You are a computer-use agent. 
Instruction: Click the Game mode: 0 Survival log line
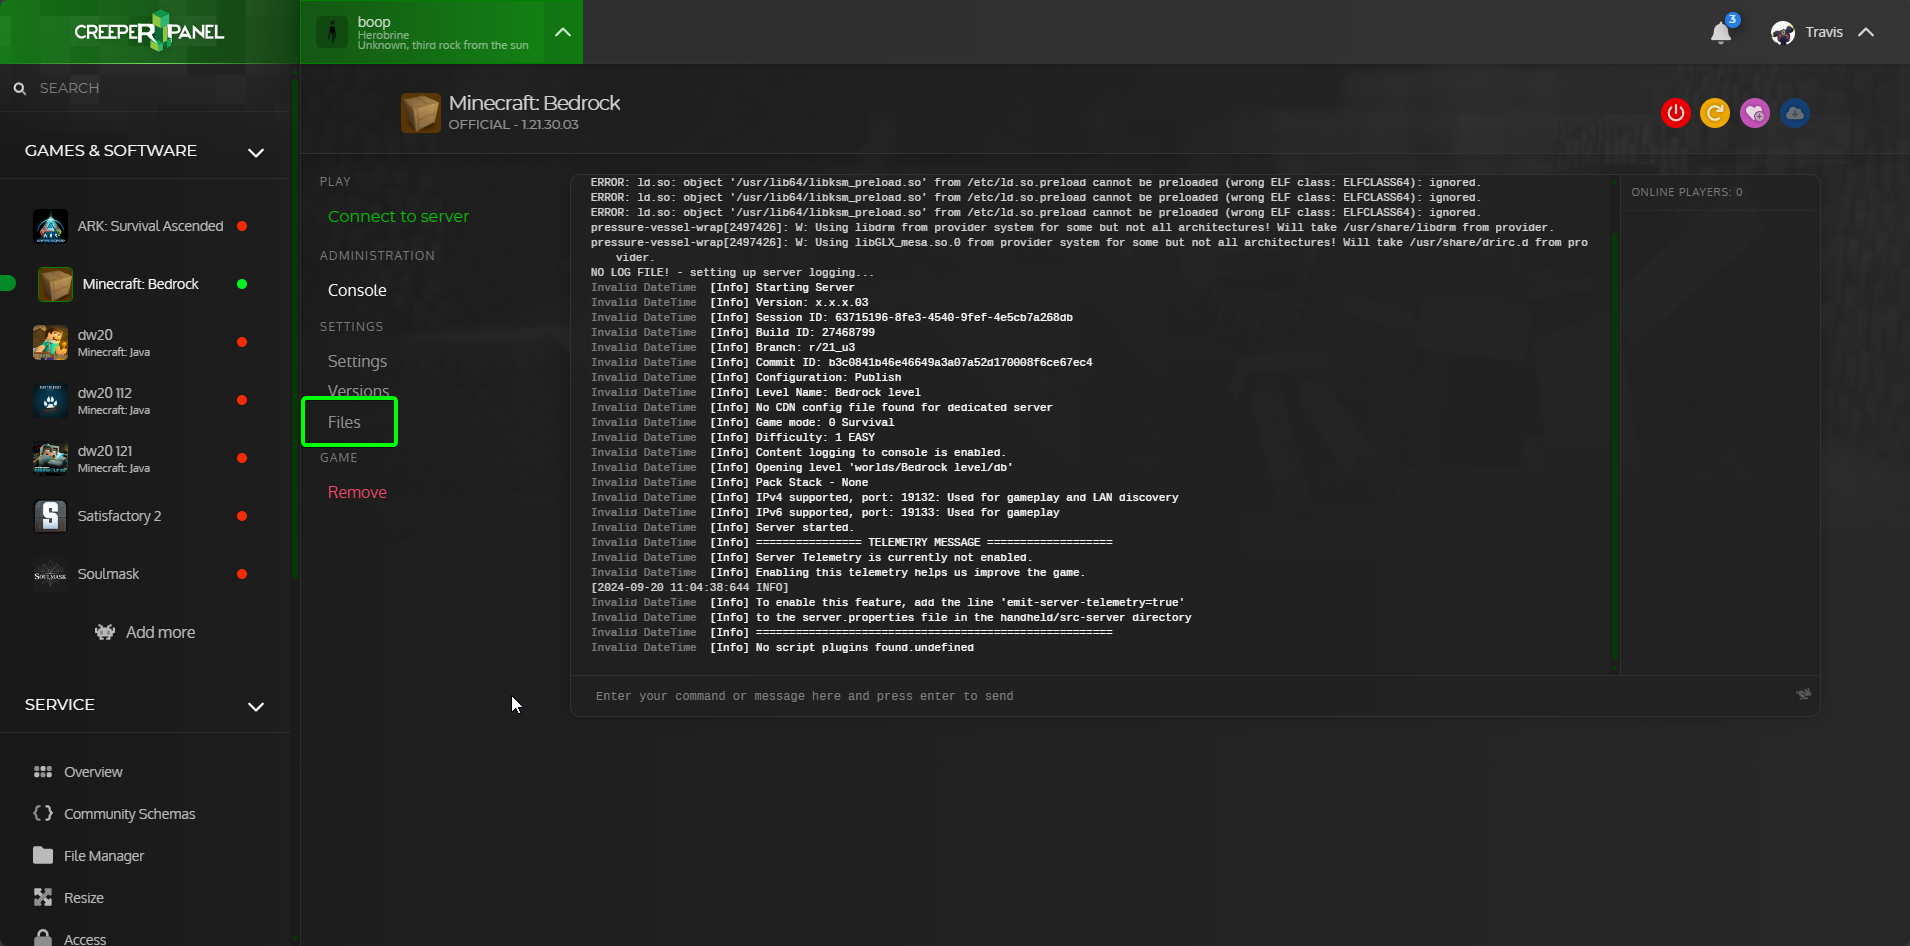(743, 423)
